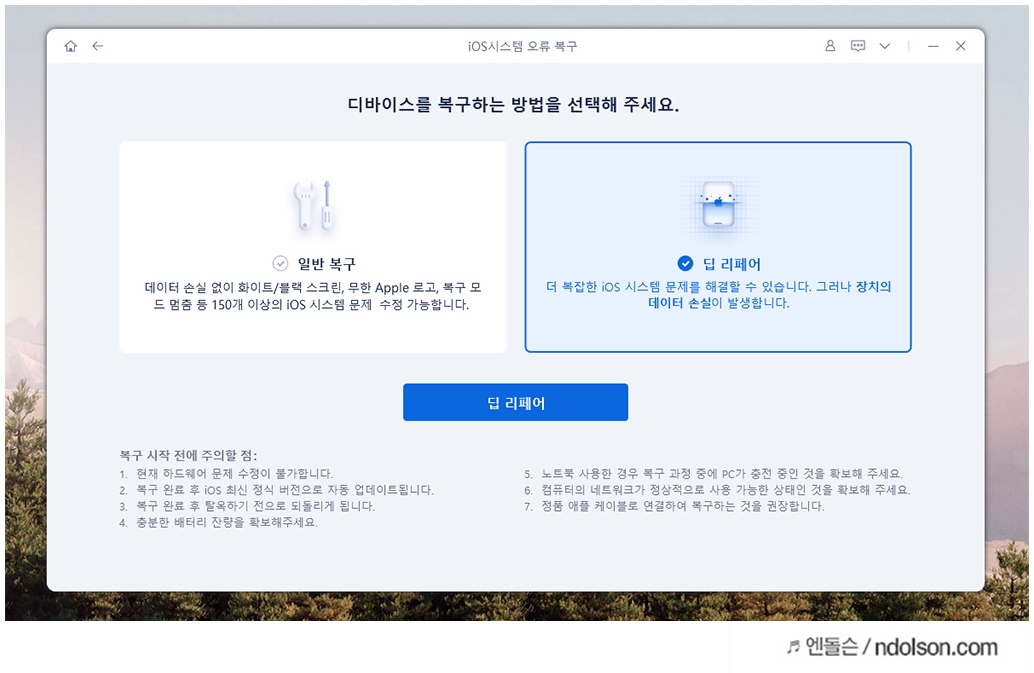This screenshot has height=673, width=1034.
Task: Click the blue 딥 리페어 button
Action: [x=515, y=402]
